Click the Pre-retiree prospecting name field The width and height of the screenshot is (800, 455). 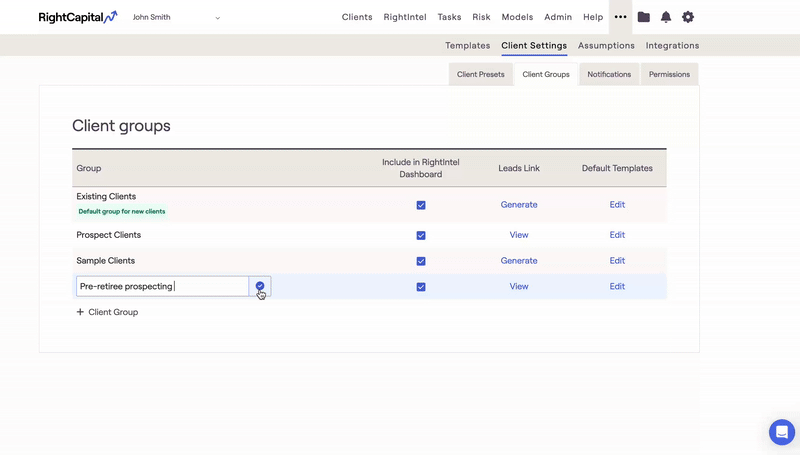[162, 286]
